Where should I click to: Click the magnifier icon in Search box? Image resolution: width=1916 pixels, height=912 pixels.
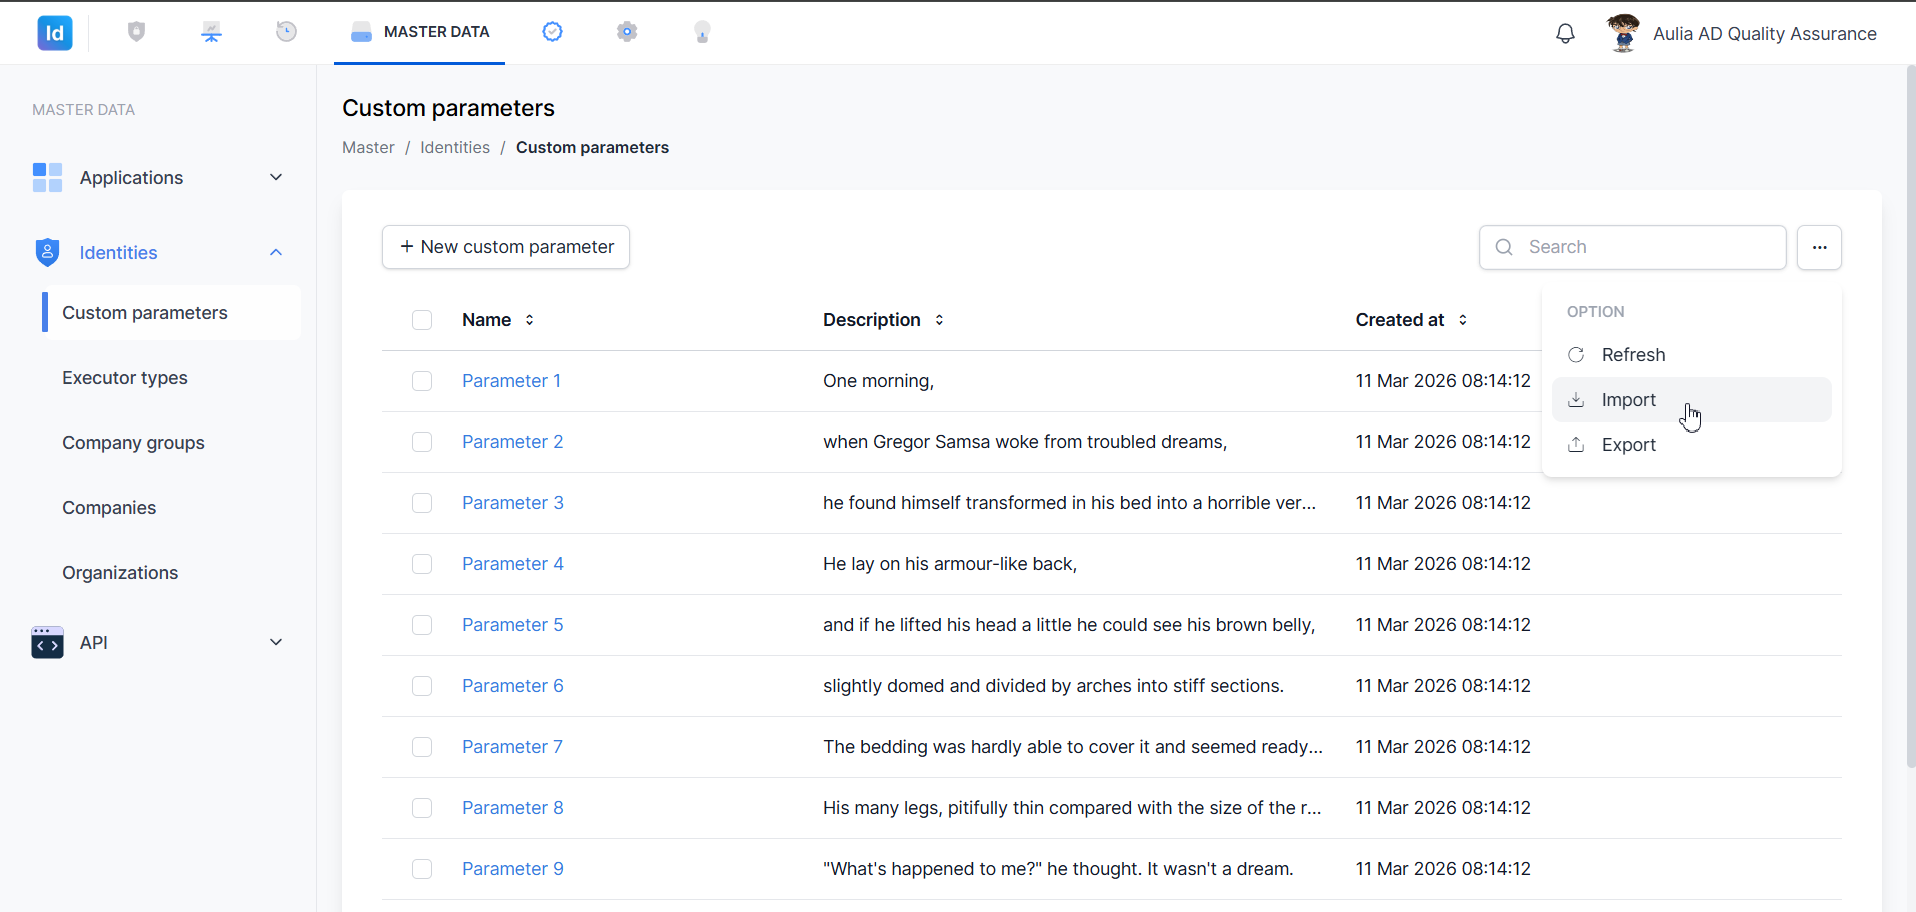tap(1504, 247)
